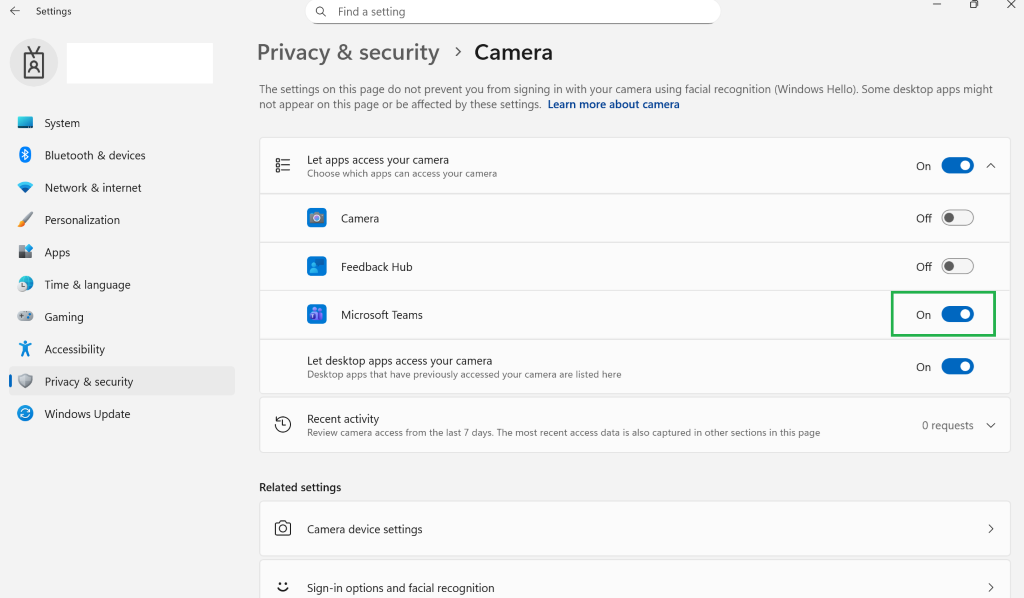
Task: Disable Microsoft Teams camera access
Action: click(957, 315)
